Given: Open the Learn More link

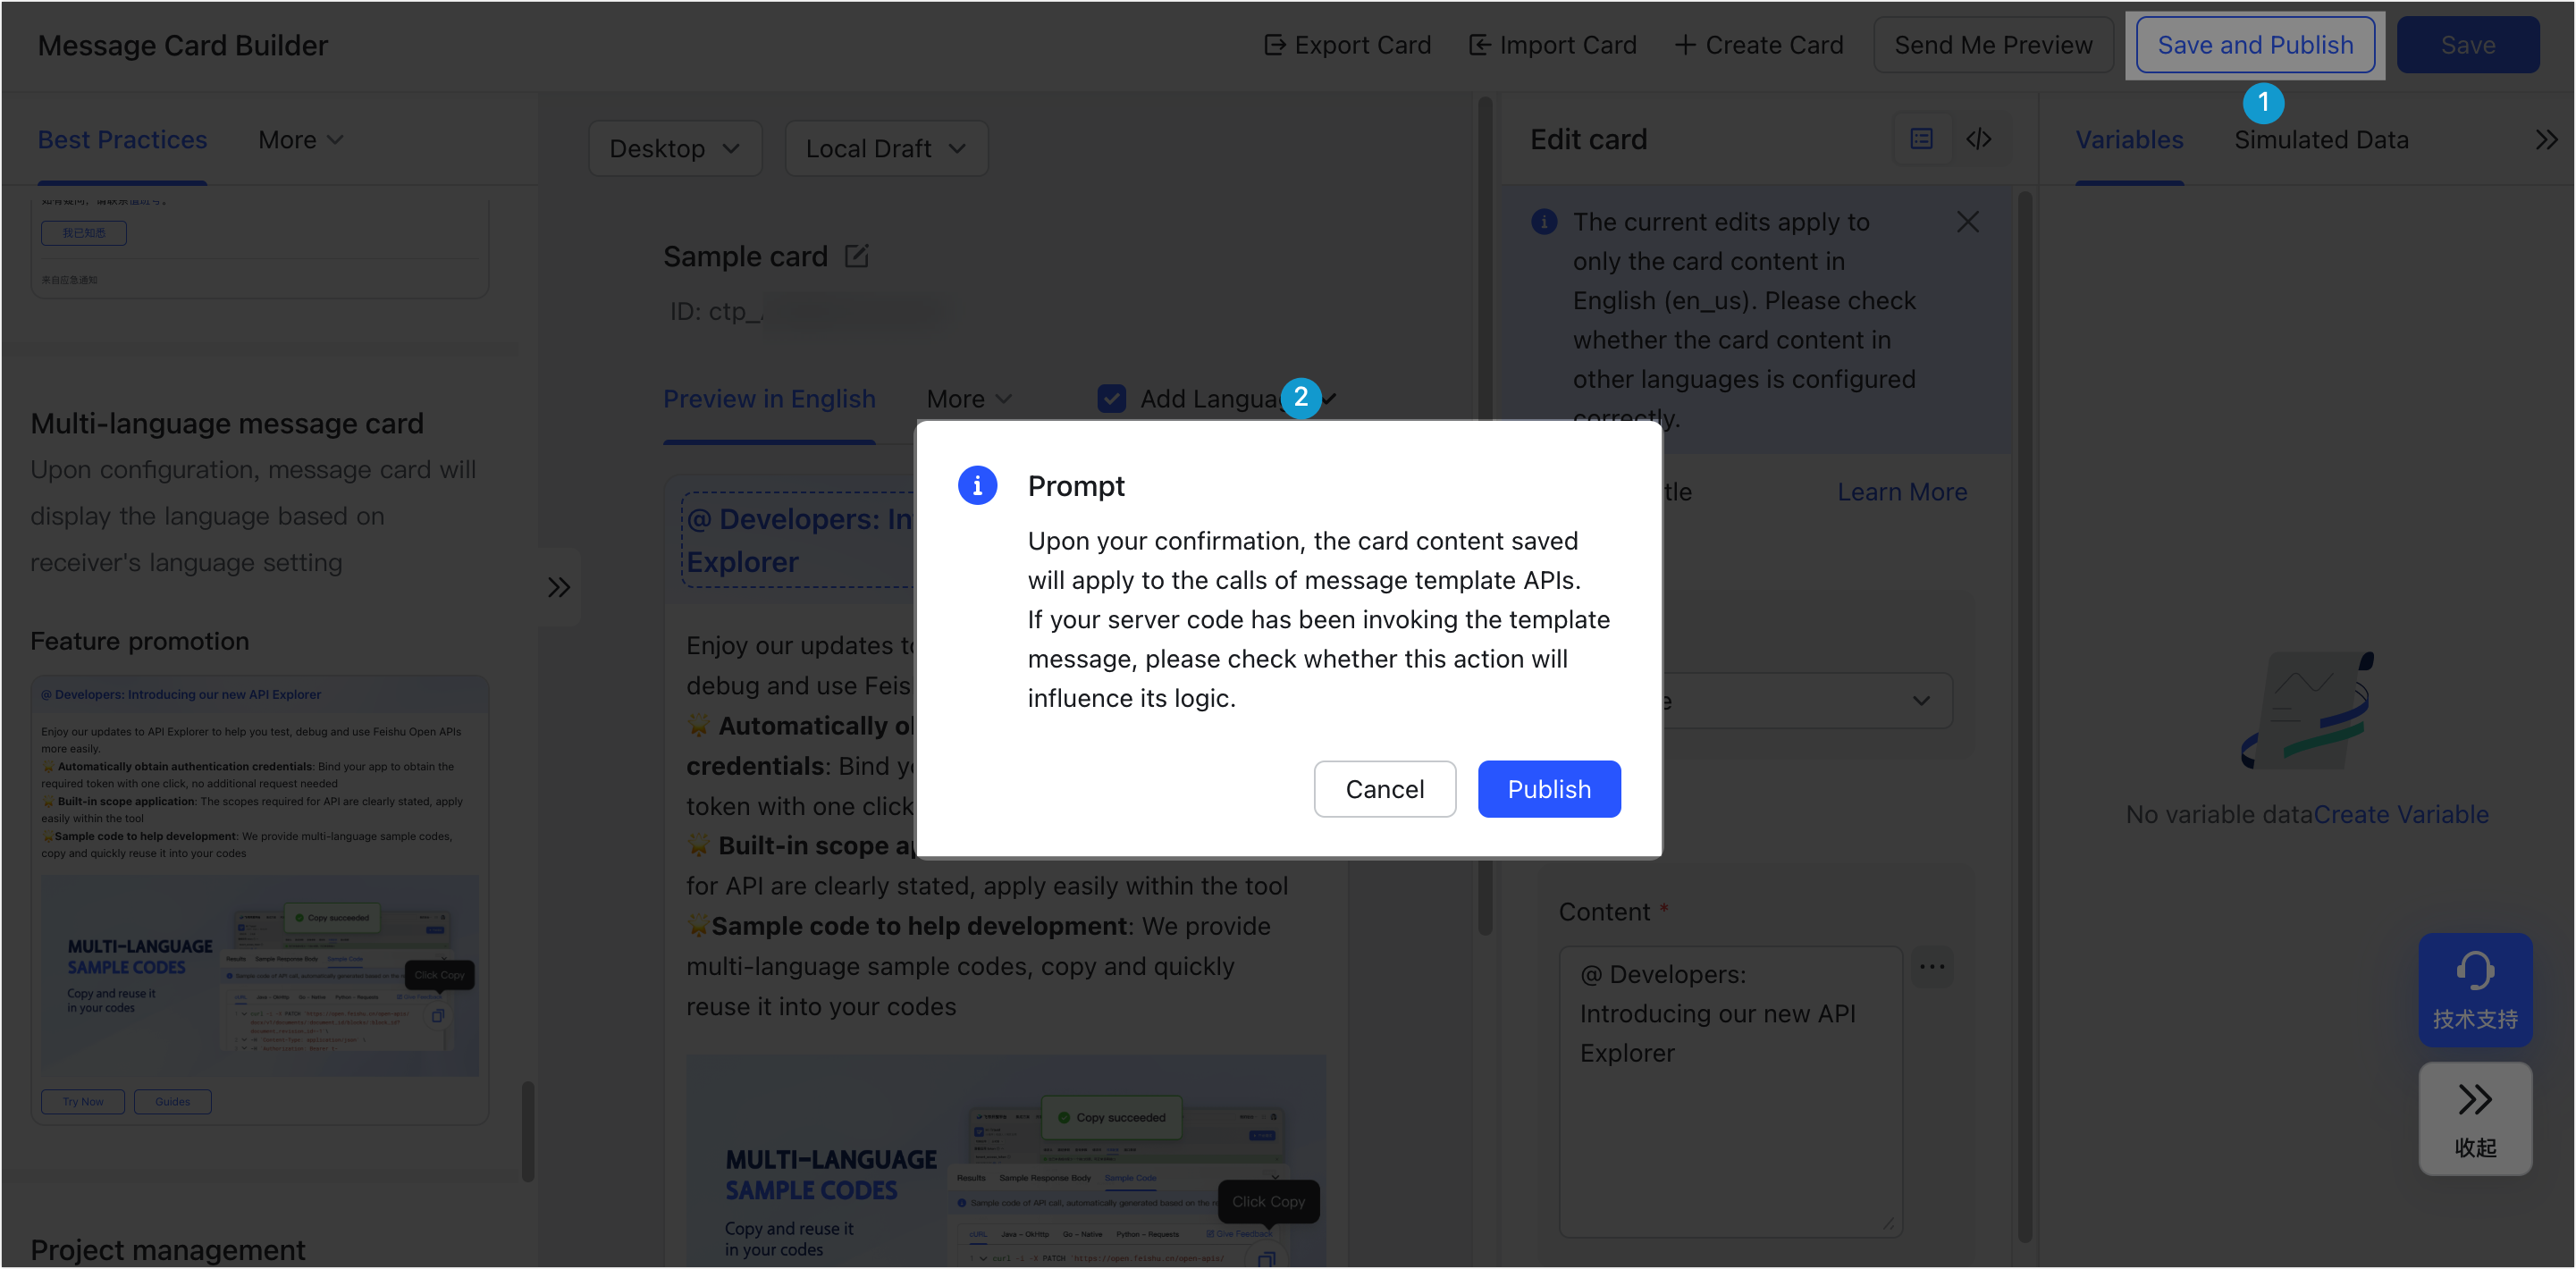Looking at the screenshot, I should tap(1902, 492).
